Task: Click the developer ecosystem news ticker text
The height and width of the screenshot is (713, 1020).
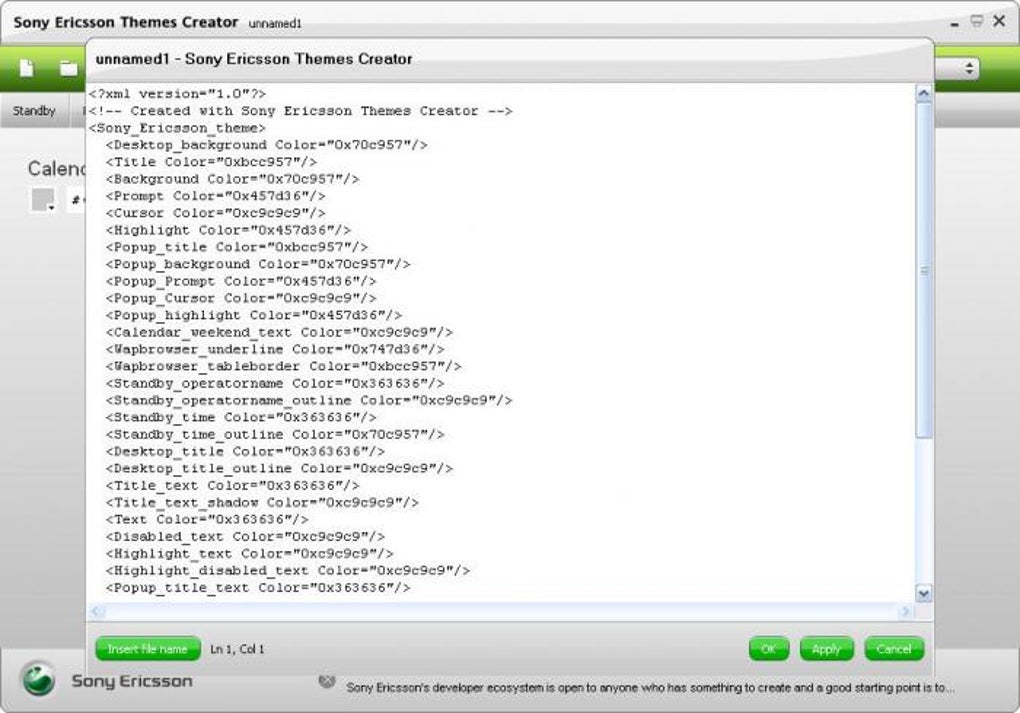Action: (651, 687)
